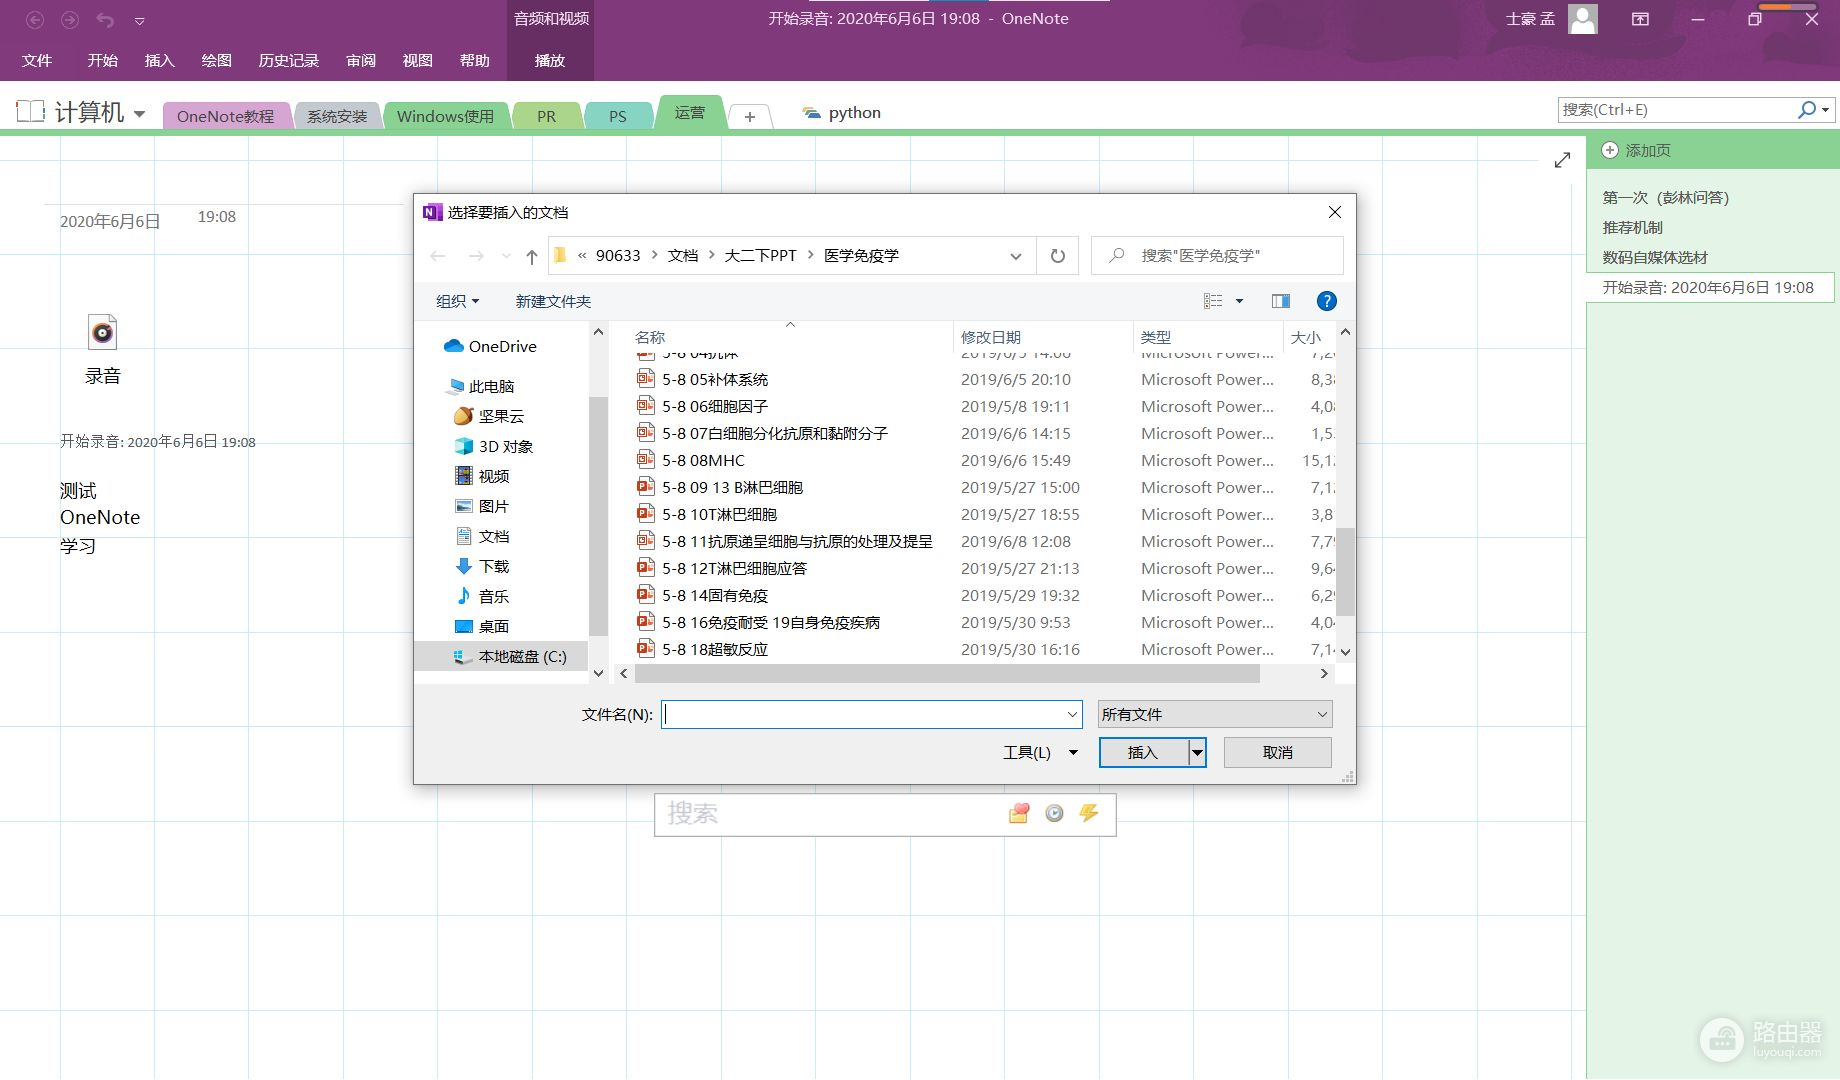Image resolution: width=1840 pixels, height=1080 pixels.
Task: Expand the page to full view
Action: (1562, 160)
